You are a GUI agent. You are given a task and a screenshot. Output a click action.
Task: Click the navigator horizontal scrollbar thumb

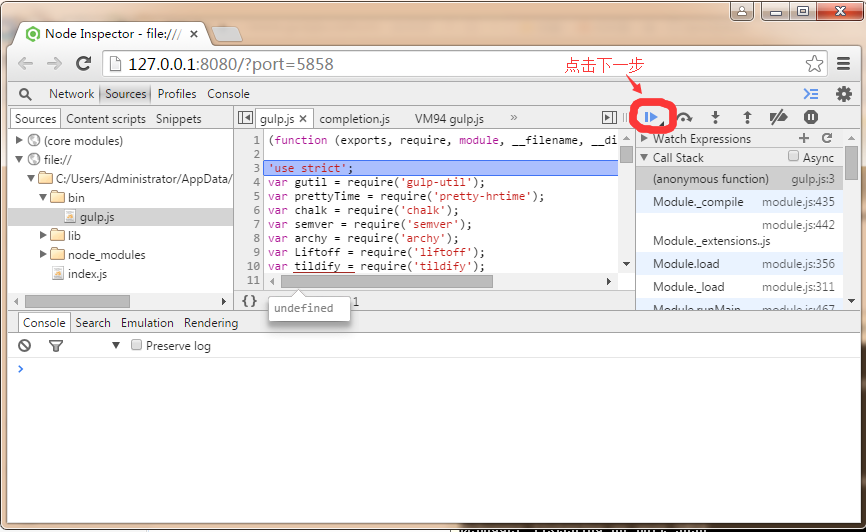[x=77, y=301]
